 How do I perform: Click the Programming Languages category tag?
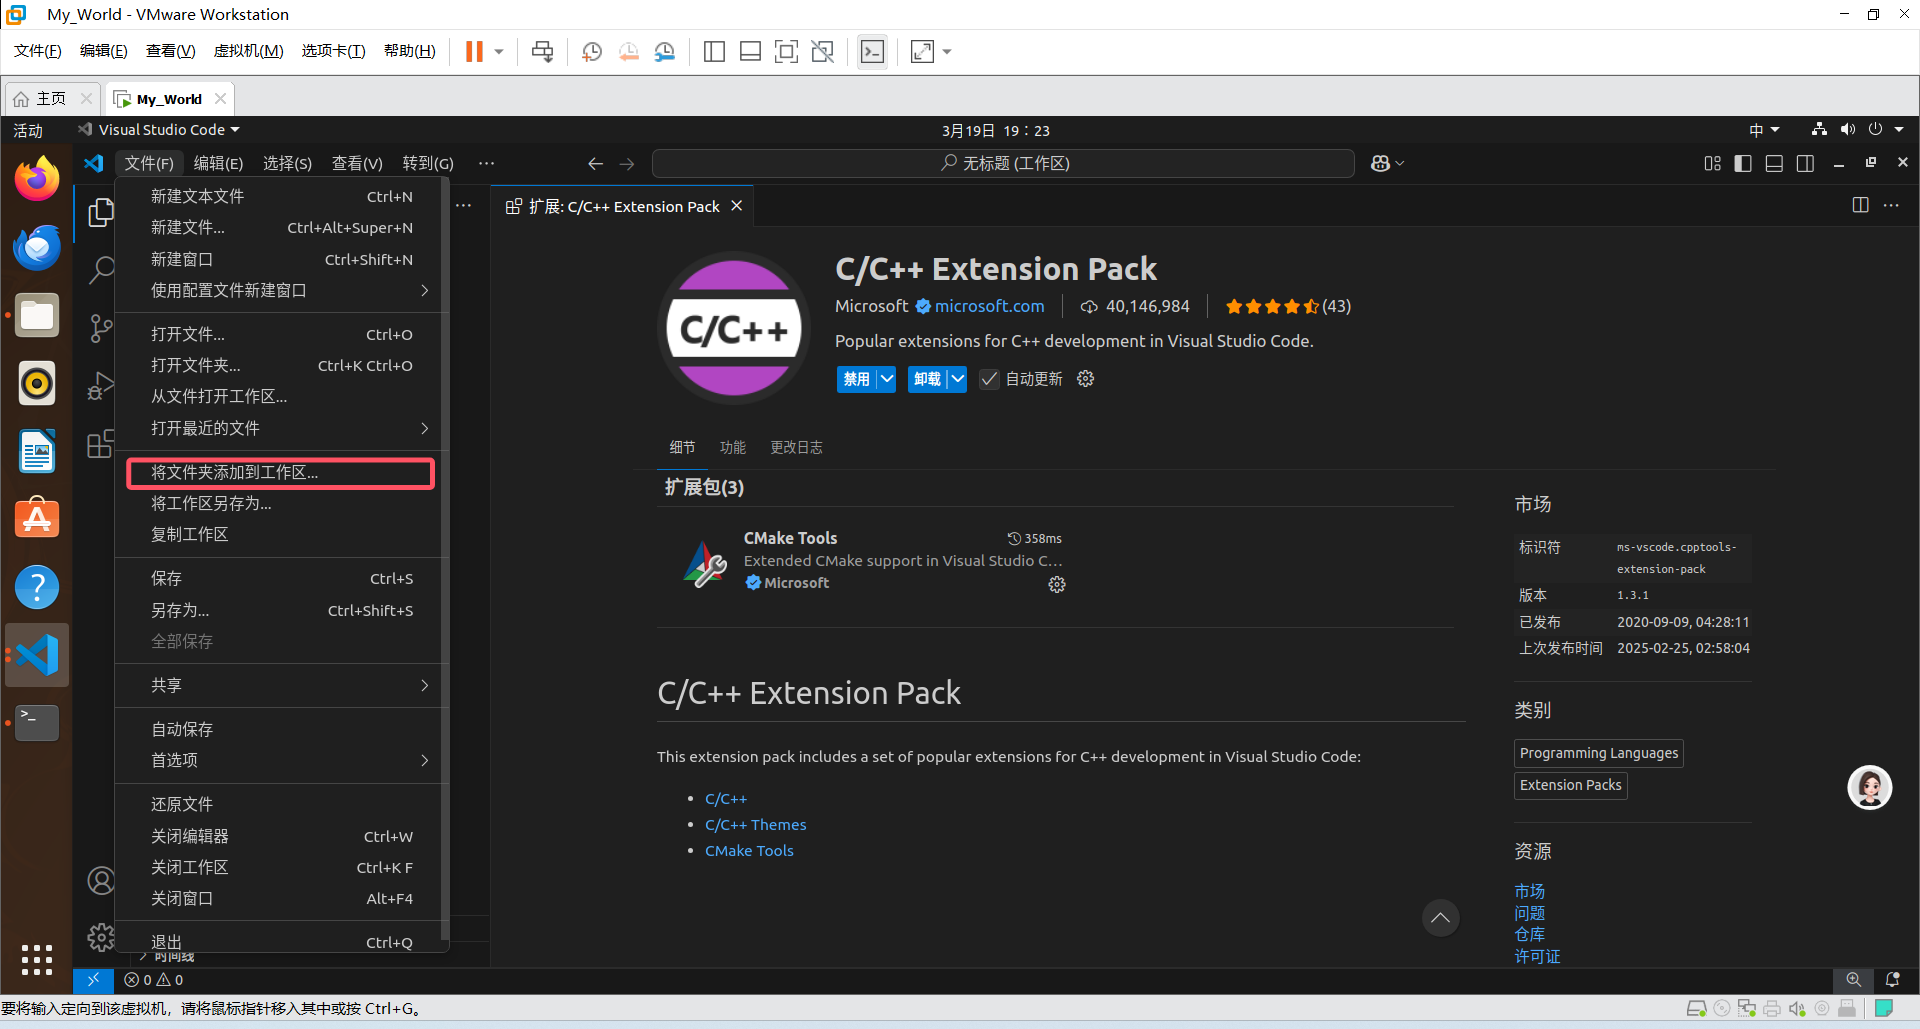1599,753
